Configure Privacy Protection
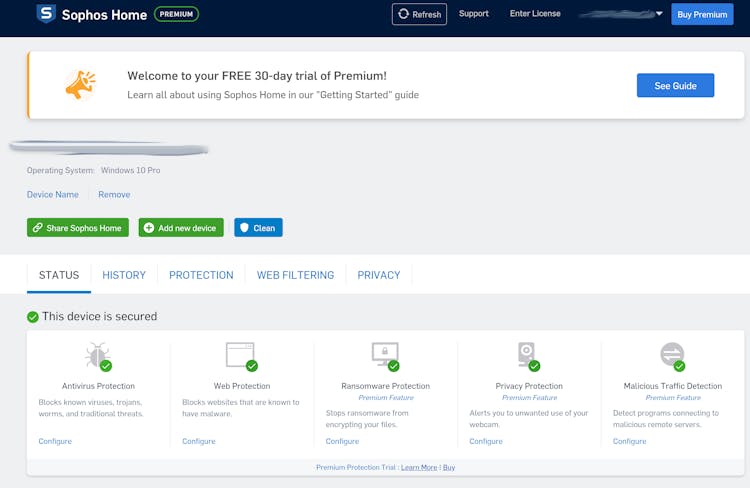This screenshot has height=488, width=750. (x=485, y=441)
